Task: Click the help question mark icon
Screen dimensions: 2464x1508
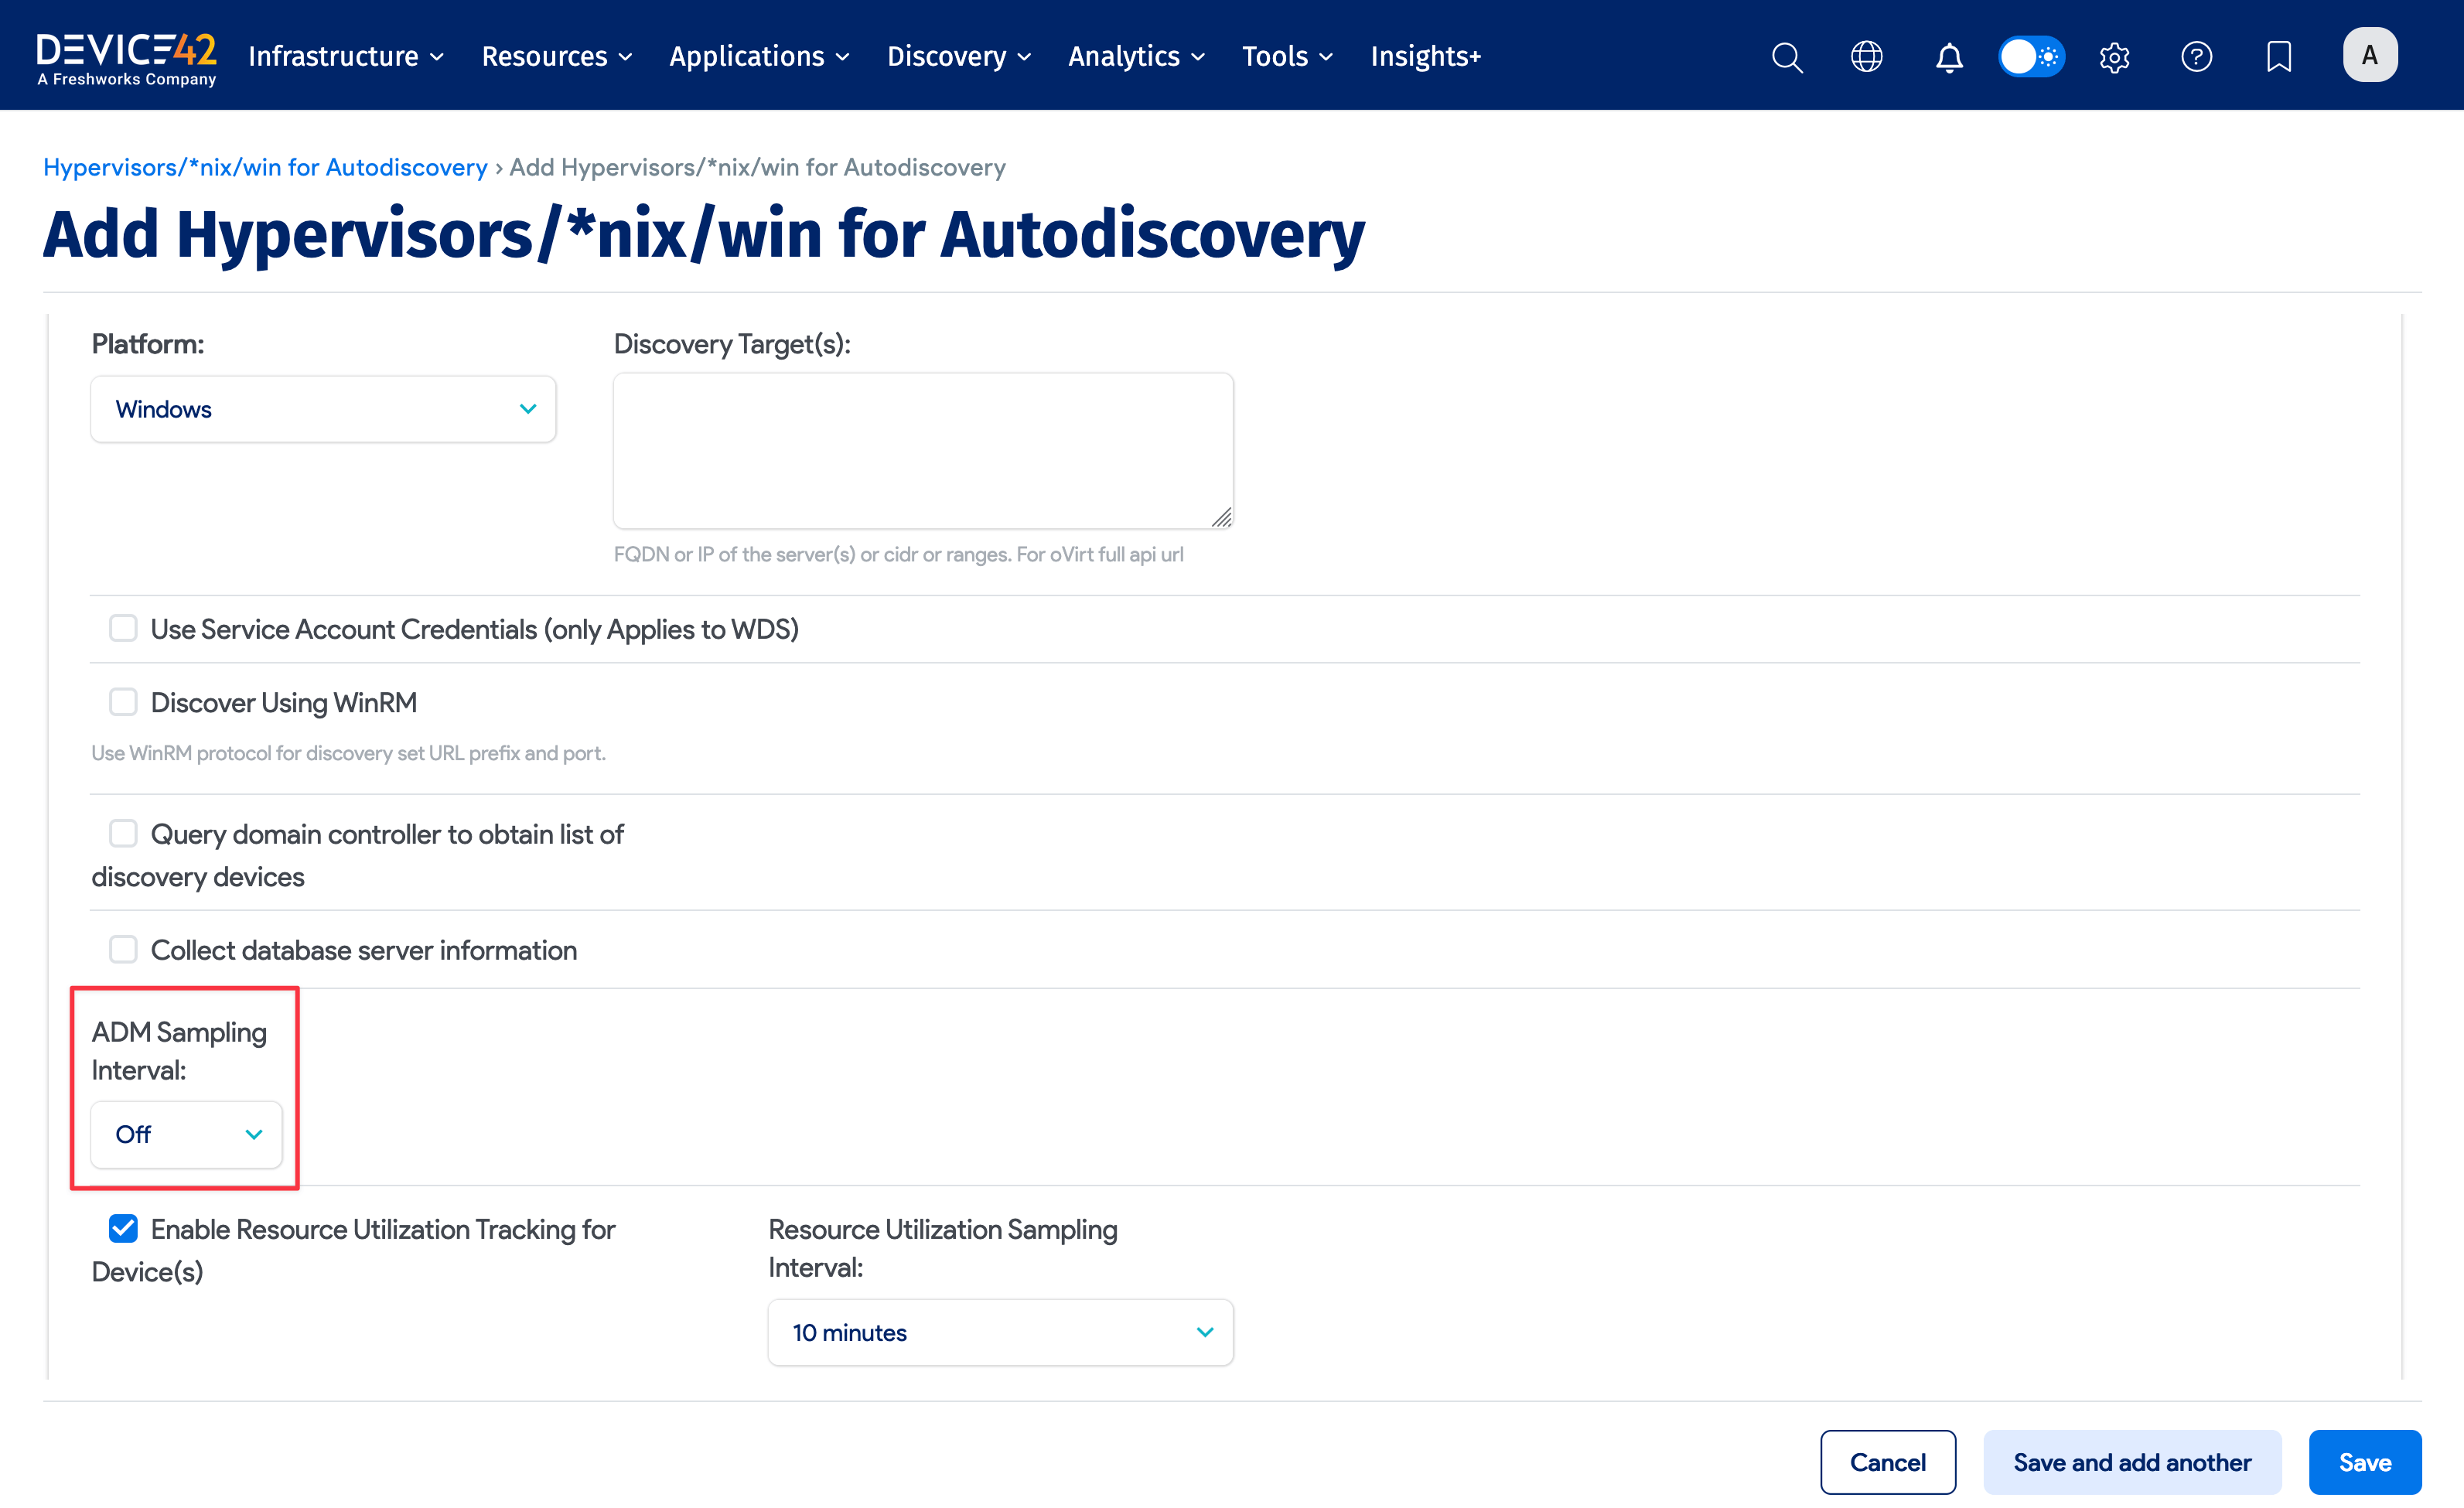Action: coord(2196,57)
